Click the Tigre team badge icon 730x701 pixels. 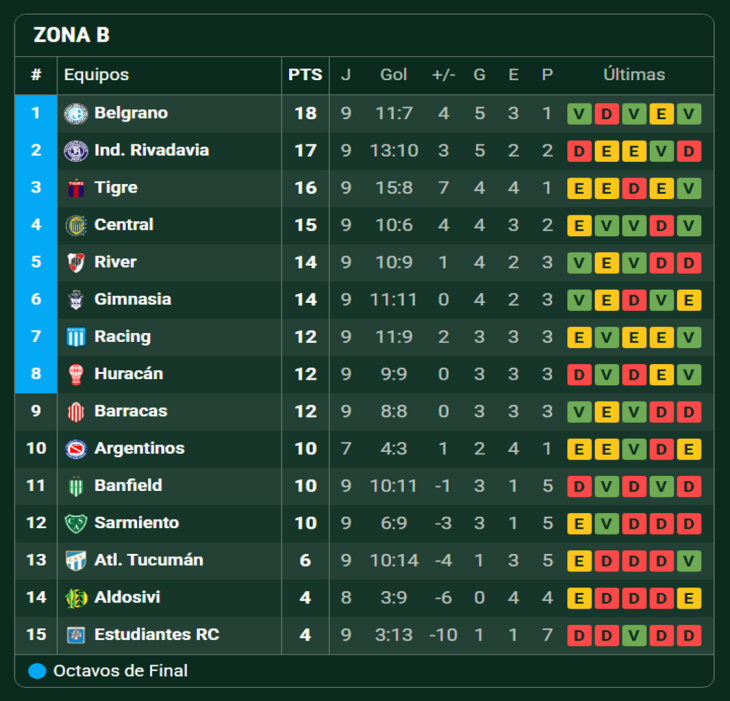pos(76,188)
